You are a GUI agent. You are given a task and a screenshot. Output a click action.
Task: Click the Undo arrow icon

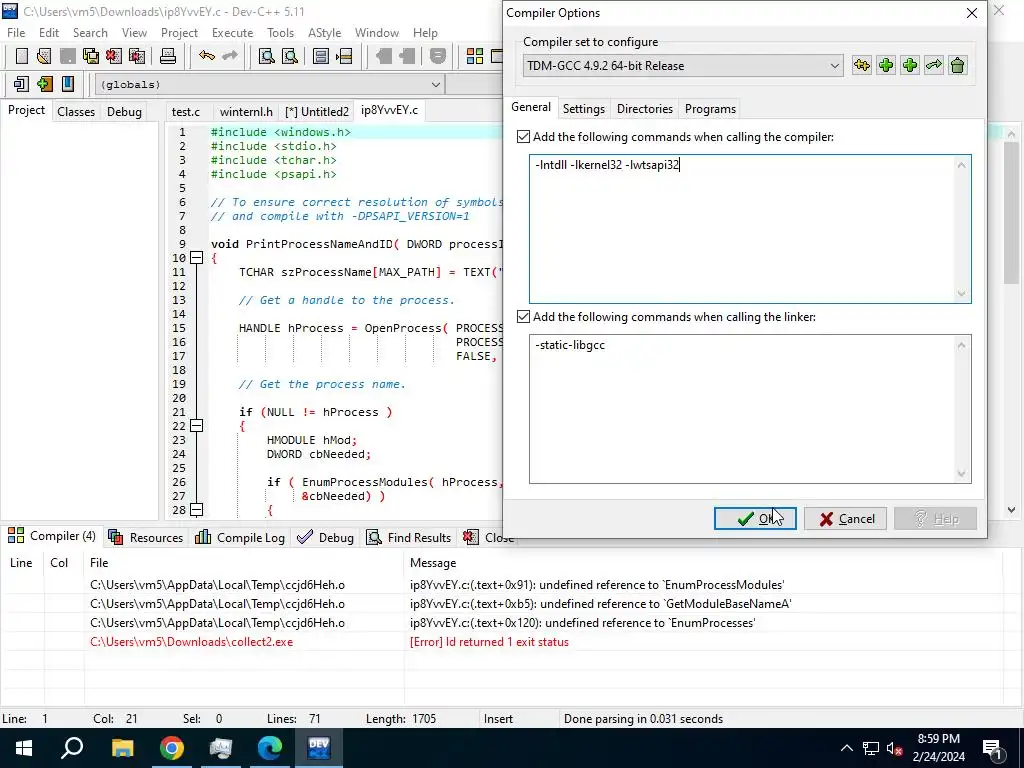(x=207, y=57)
